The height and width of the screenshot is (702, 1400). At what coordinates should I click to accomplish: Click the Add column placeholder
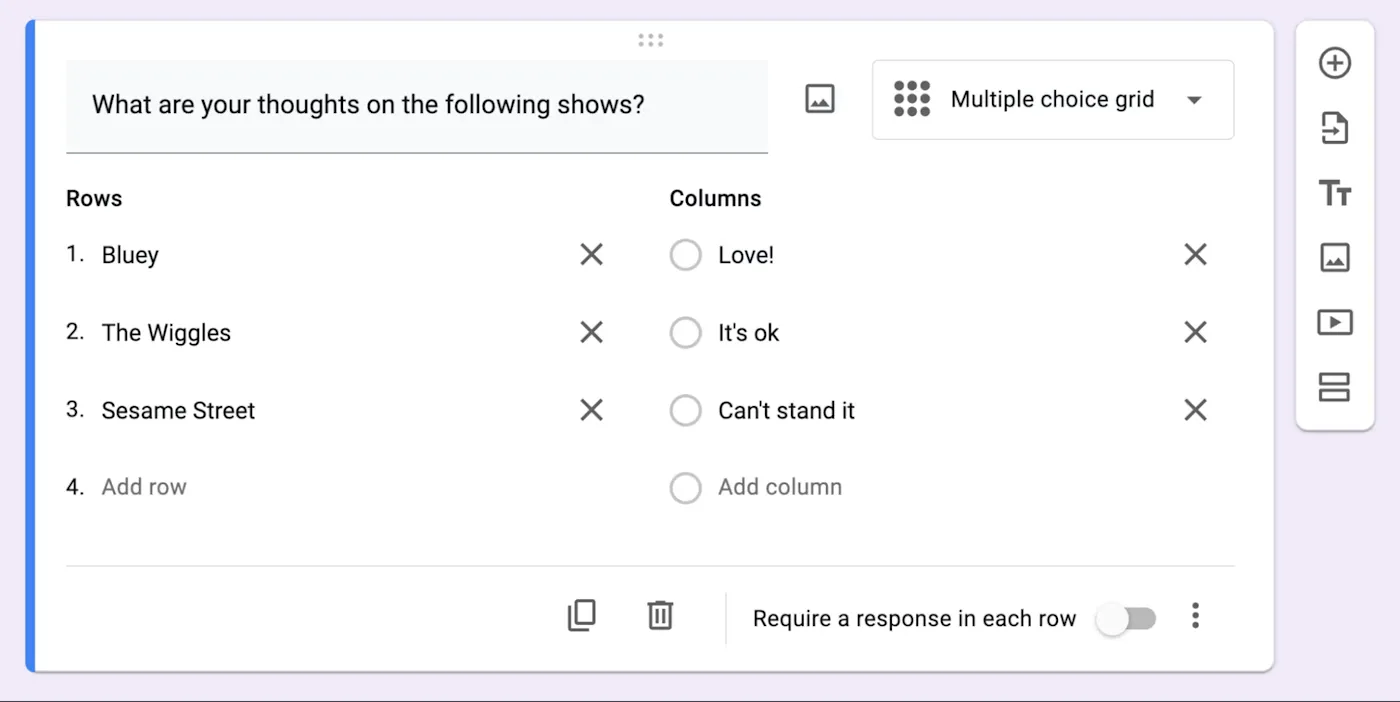coord(780,487)
